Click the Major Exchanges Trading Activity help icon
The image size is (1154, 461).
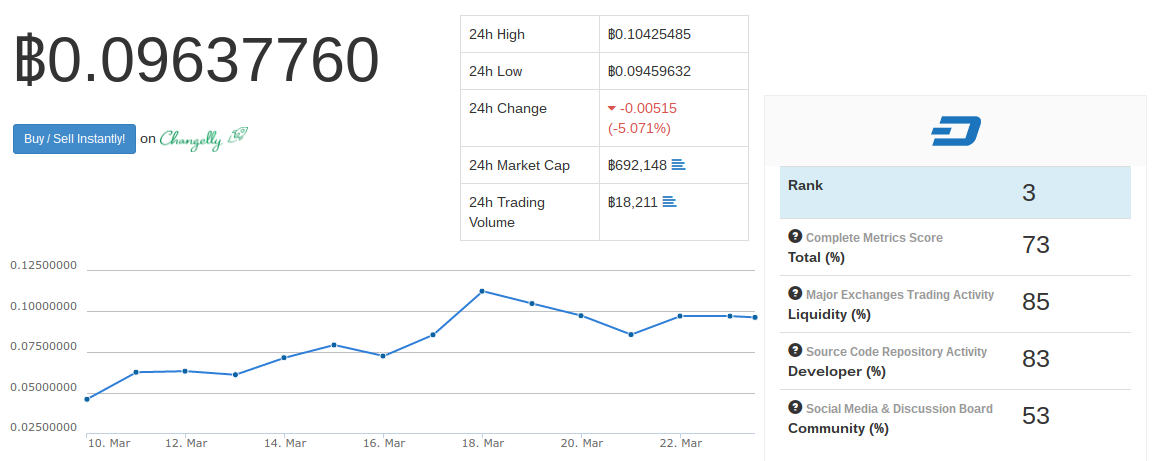click(795, 293)
